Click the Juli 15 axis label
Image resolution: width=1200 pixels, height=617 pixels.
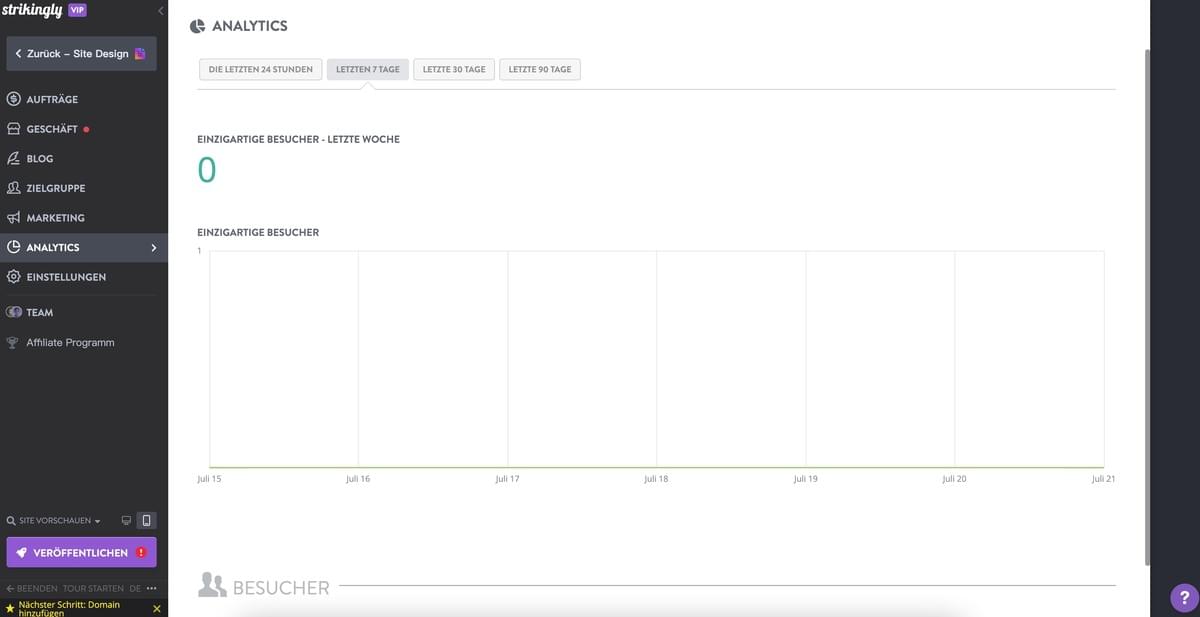point(209,479)
